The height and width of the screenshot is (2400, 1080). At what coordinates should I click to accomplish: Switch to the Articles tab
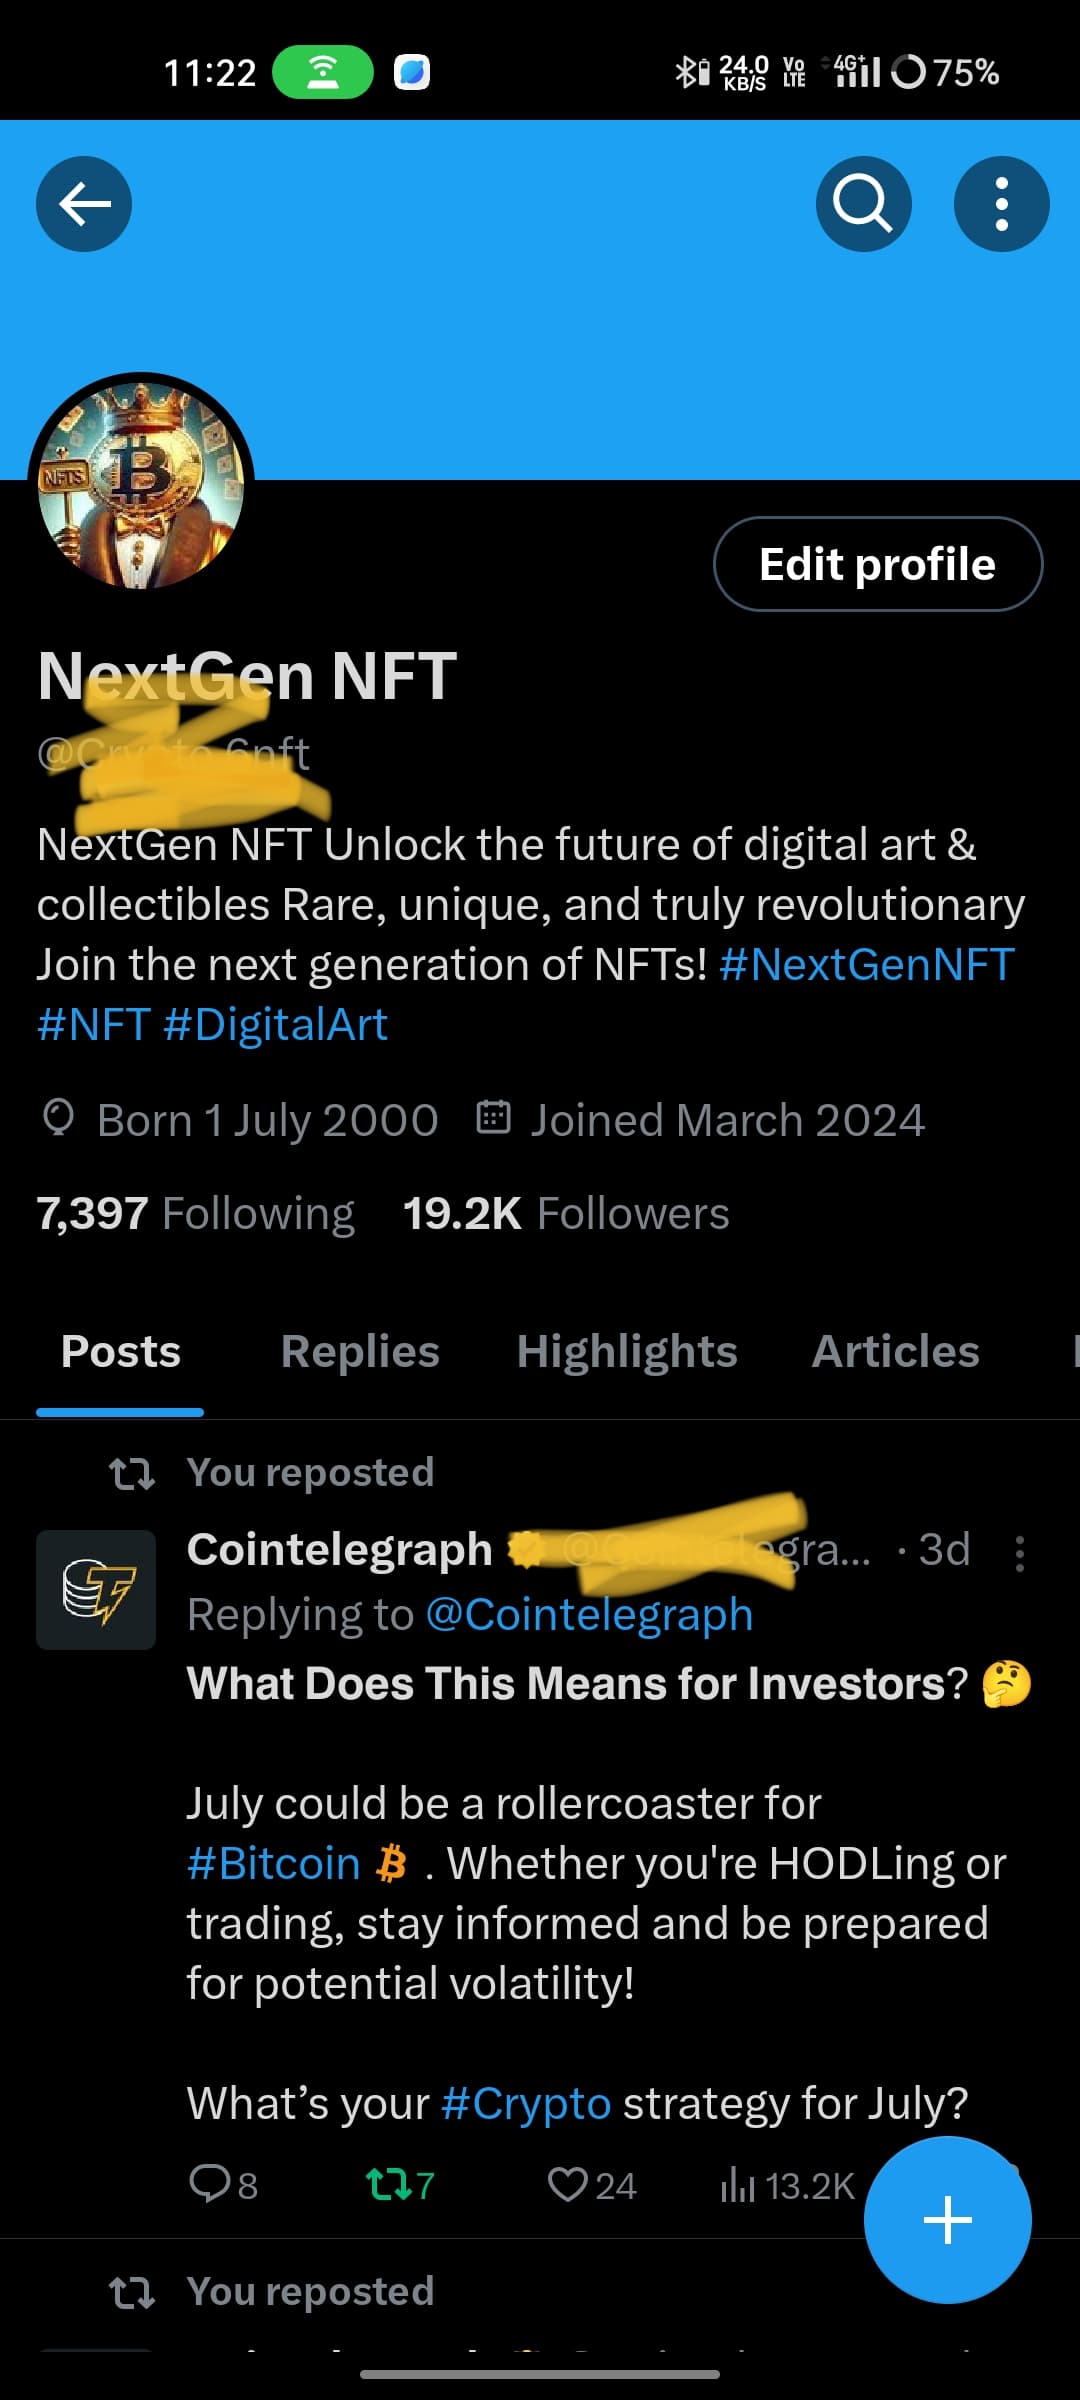pos(895,1352)
